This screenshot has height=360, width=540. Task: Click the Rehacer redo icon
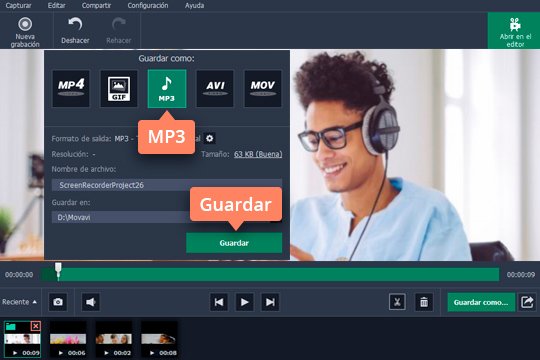tap(118, 25)
